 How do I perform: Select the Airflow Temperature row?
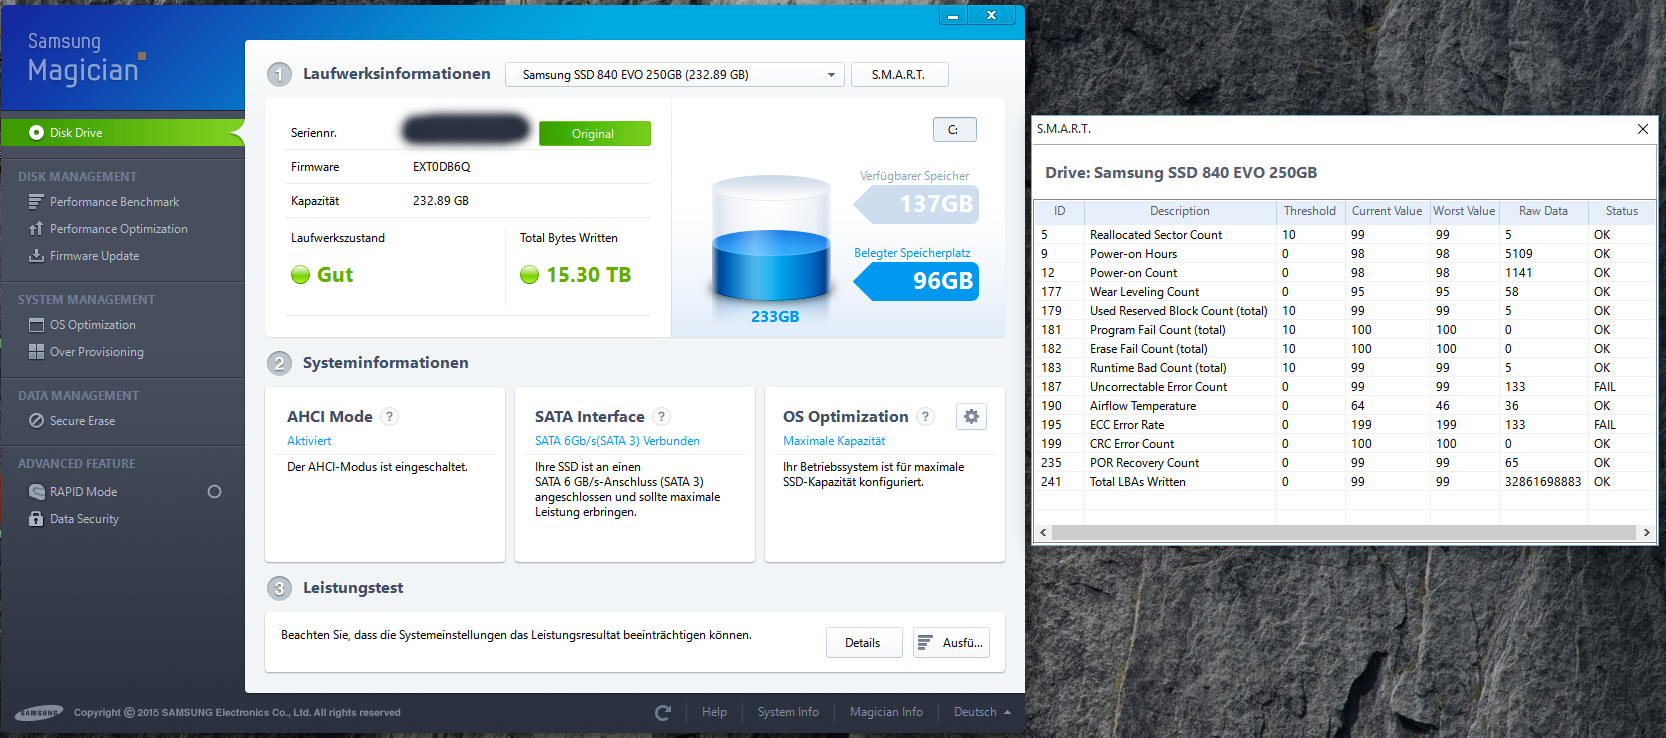(x=1345, y=406)
